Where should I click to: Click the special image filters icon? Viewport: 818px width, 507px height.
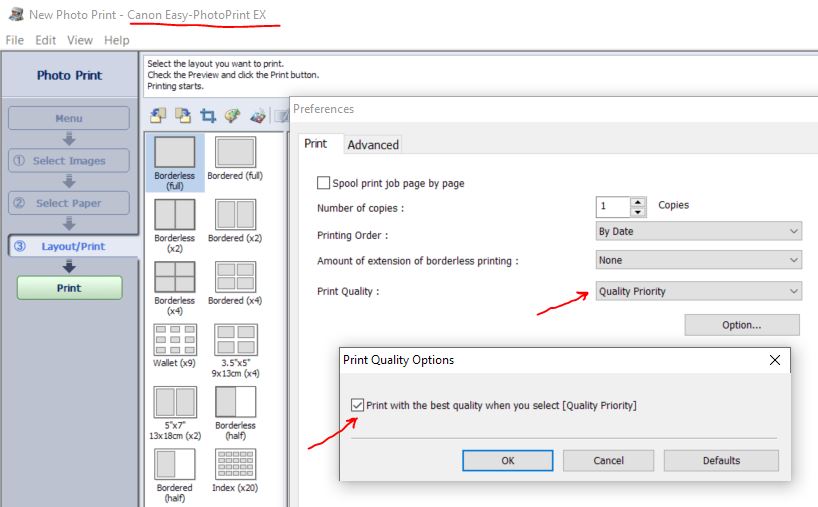(258, 116)
